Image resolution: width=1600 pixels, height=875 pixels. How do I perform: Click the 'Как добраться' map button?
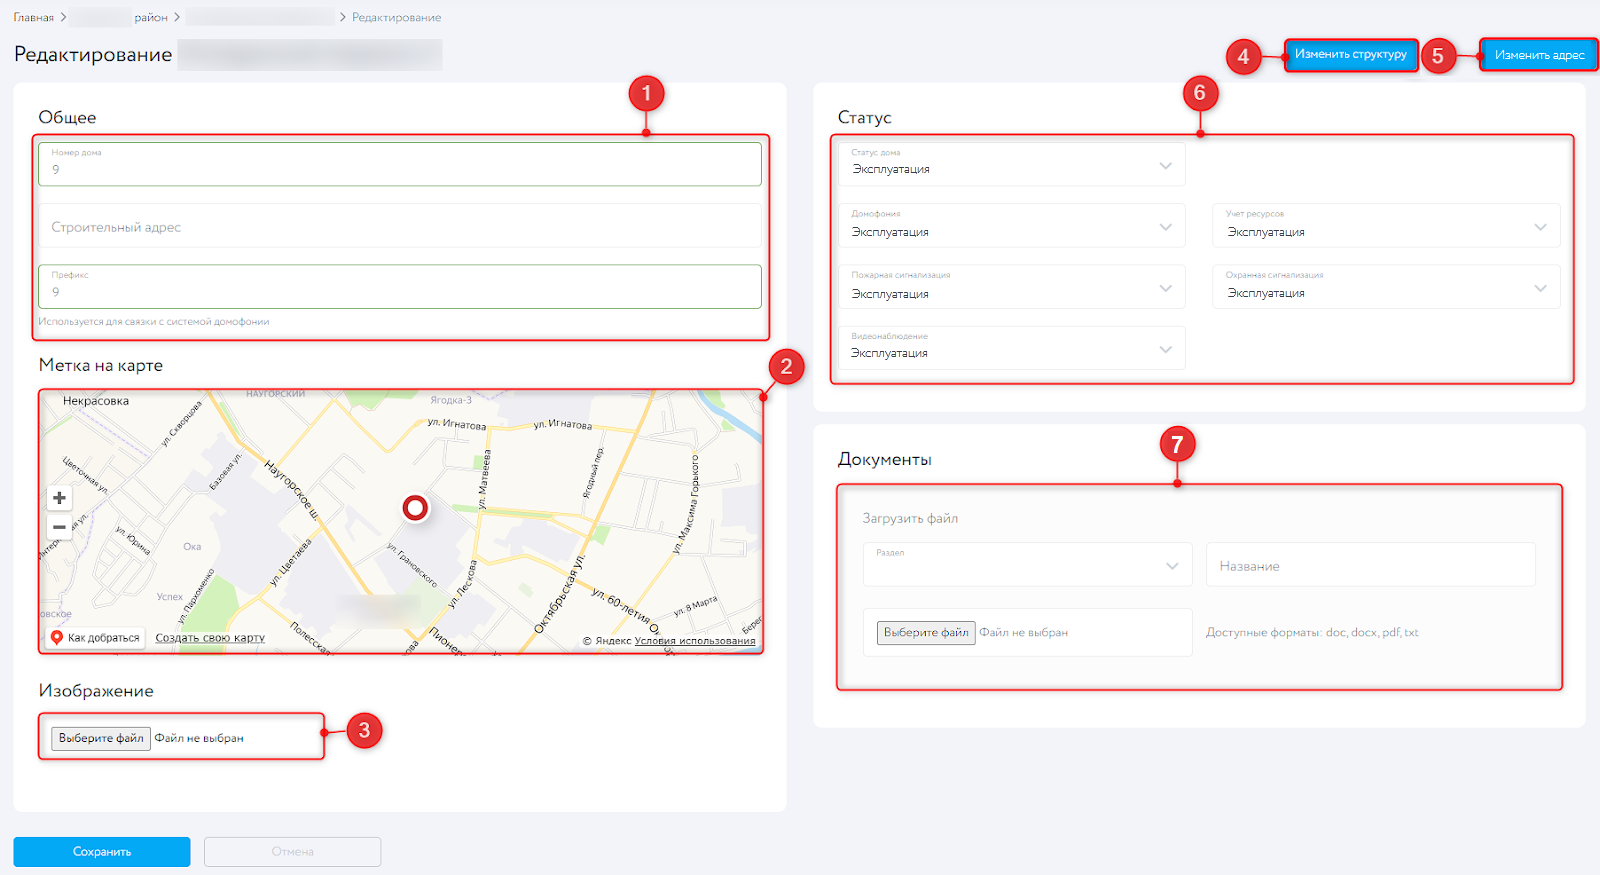tap(97, 638)
